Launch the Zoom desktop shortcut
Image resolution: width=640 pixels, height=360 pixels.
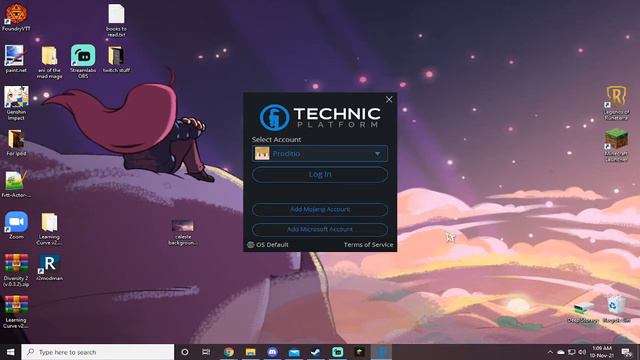pos(16,225)
